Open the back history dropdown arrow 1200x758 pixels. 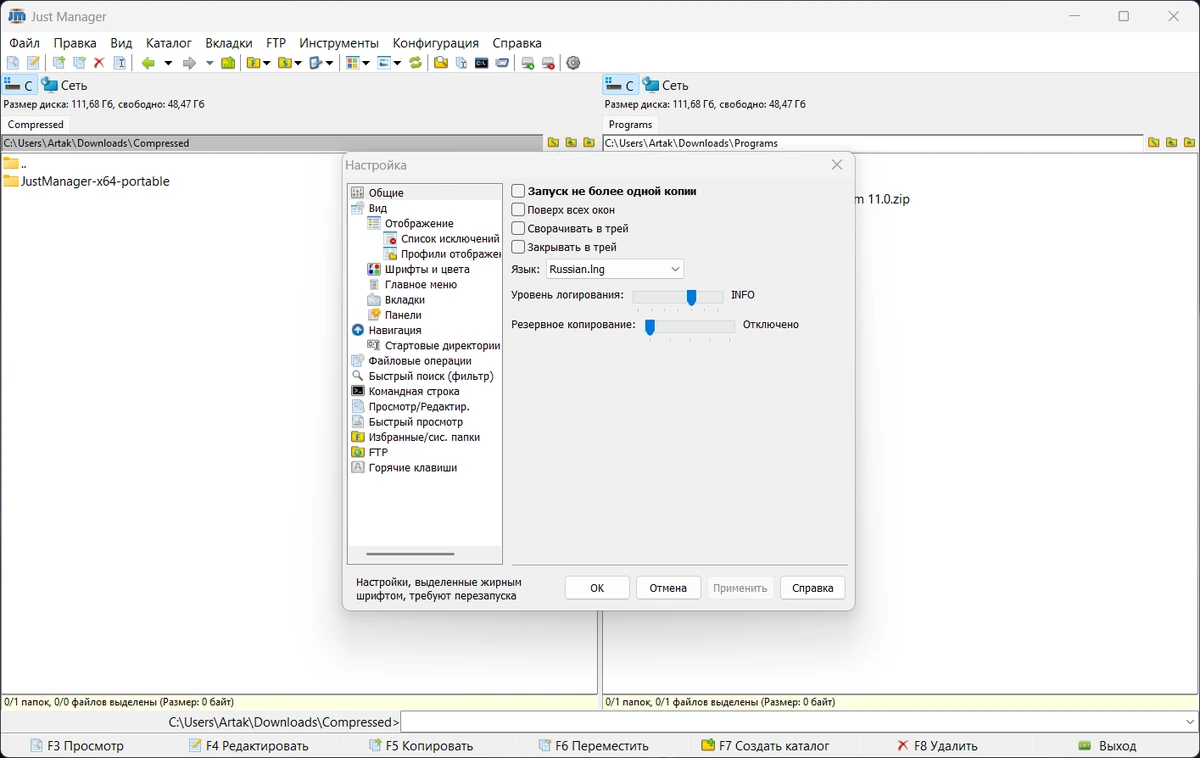[x=168, y=63]
